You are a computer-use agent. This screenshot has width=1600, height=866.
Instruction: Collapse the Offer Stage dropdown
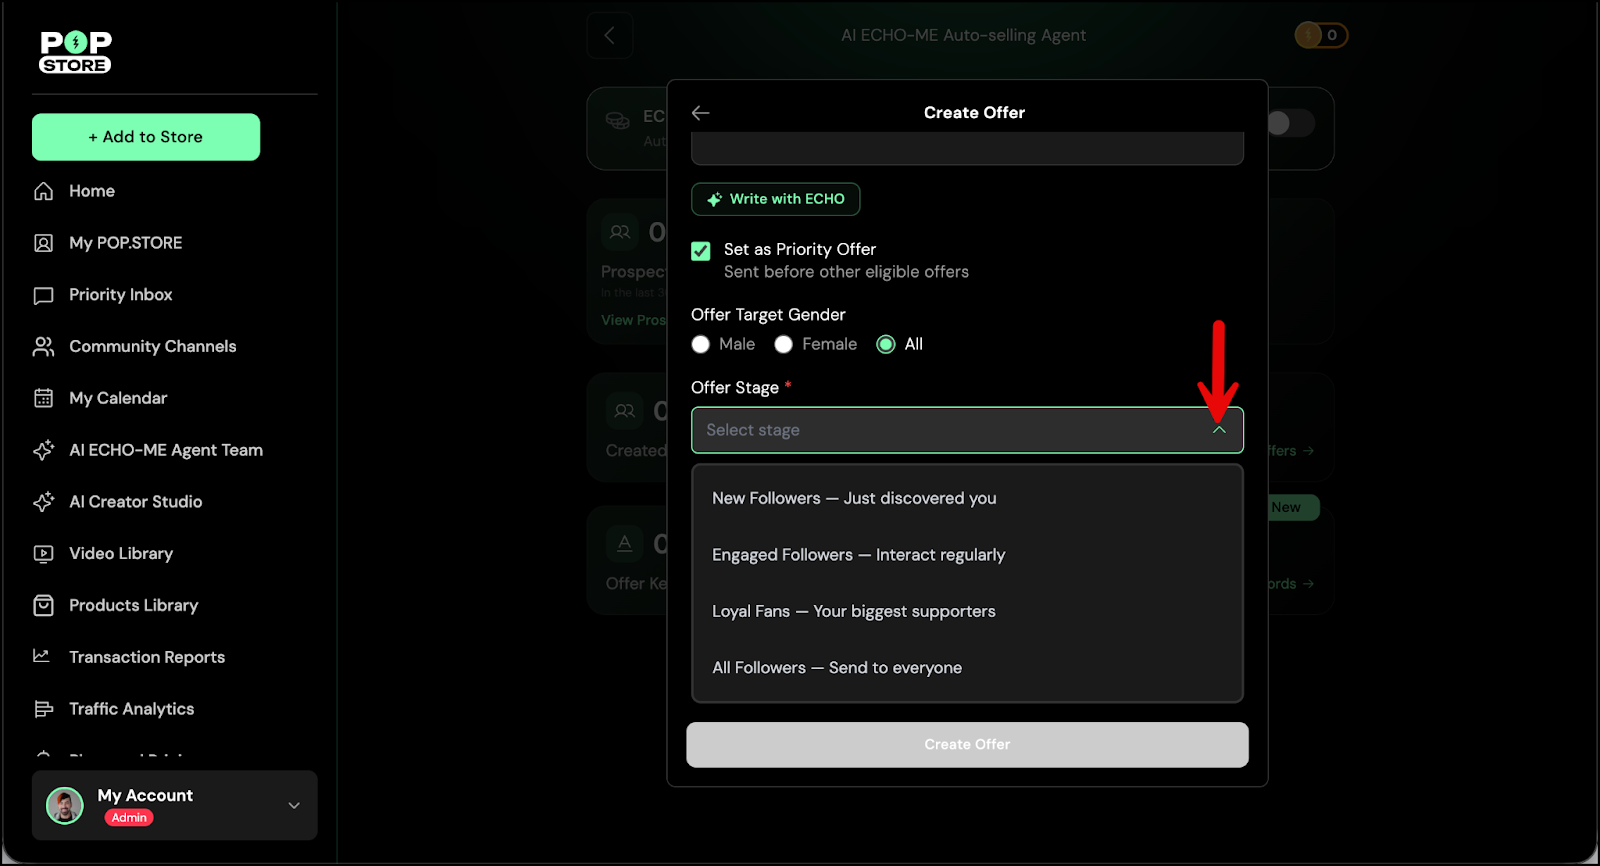tap(1218, 430)
